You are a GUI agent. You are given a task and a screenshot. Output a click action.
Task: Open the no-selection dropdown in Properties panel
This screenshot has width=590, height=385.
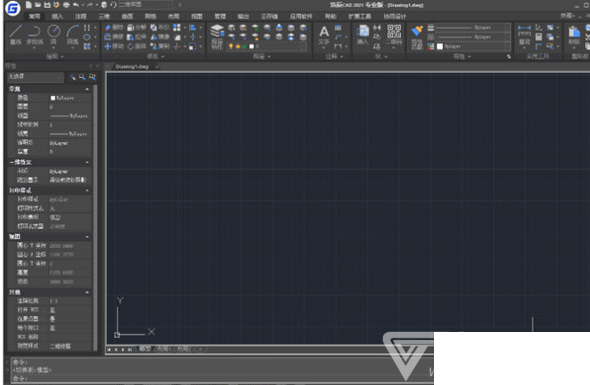pos(35,76)
